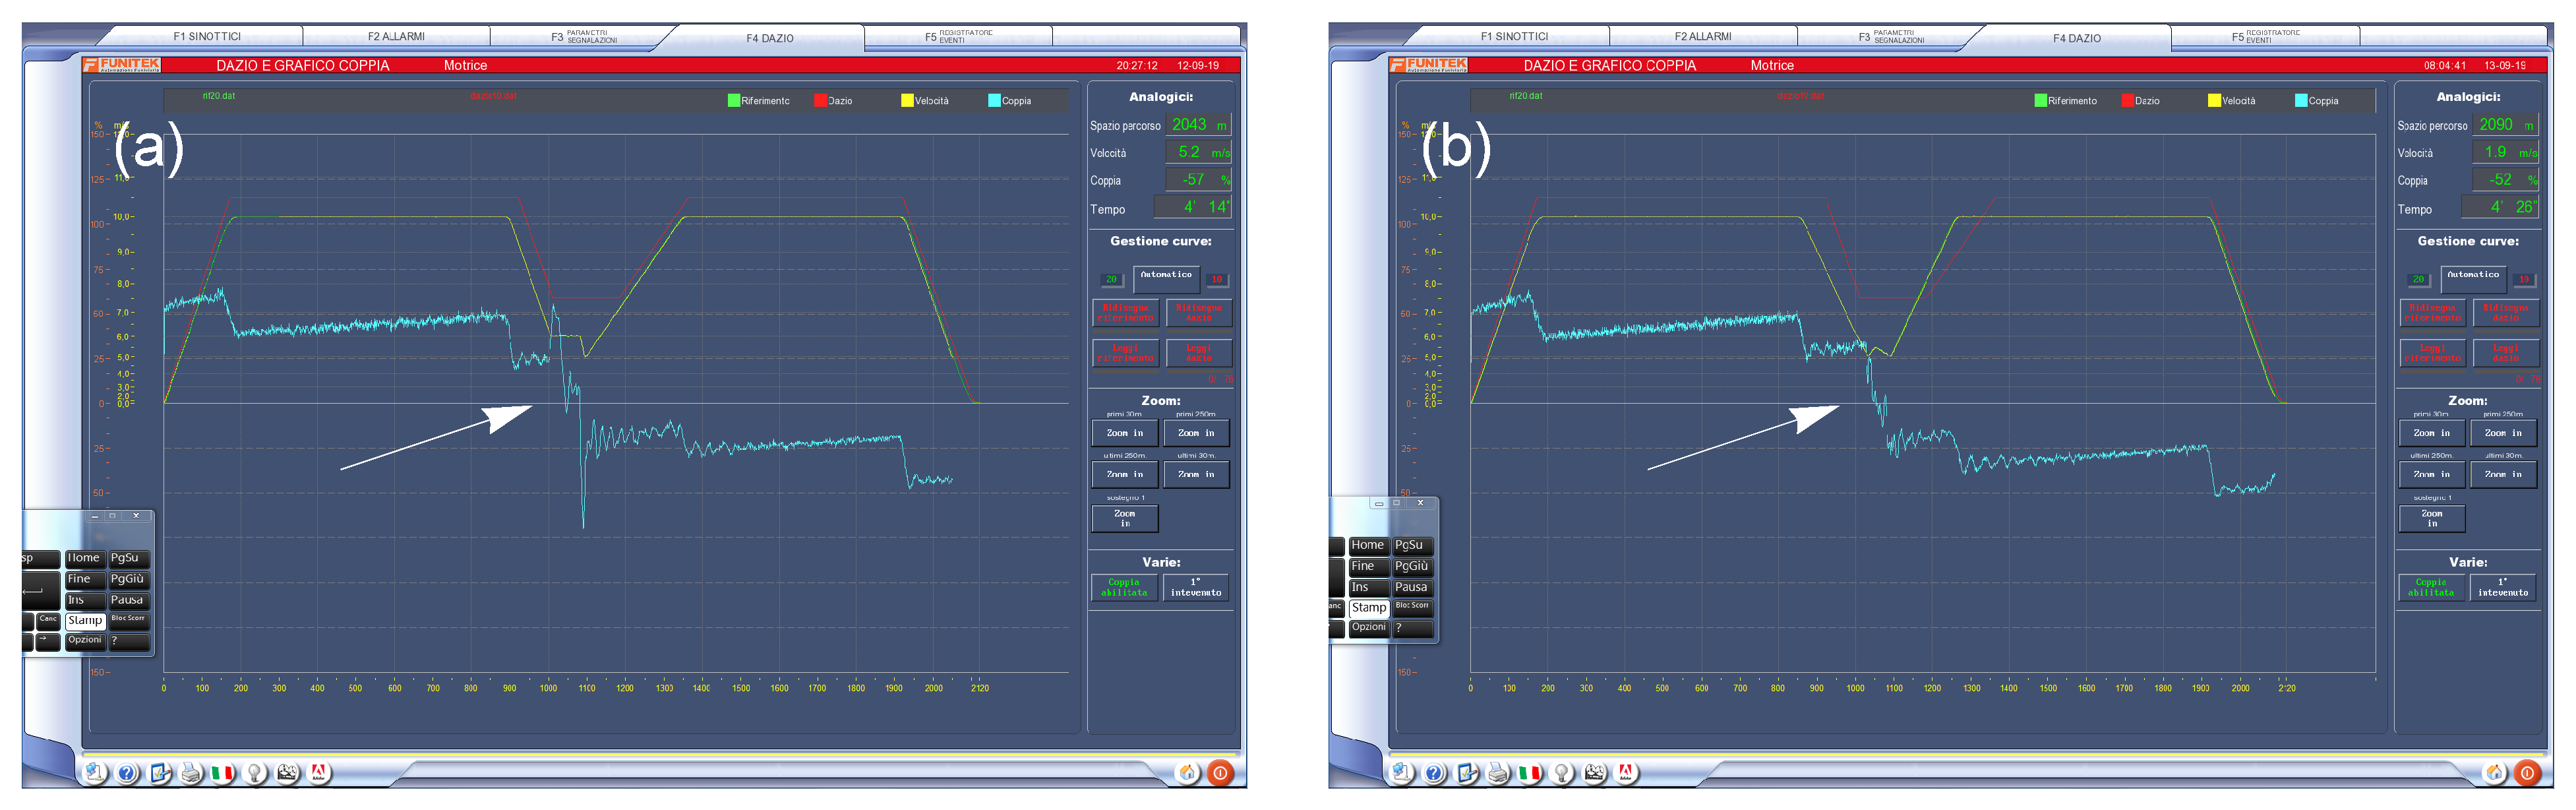Image resolution: width=2576 pixels, height=810 pixels.
Task: Open the F2 ALLARMI tab in panel (a)
Action: 396,37
